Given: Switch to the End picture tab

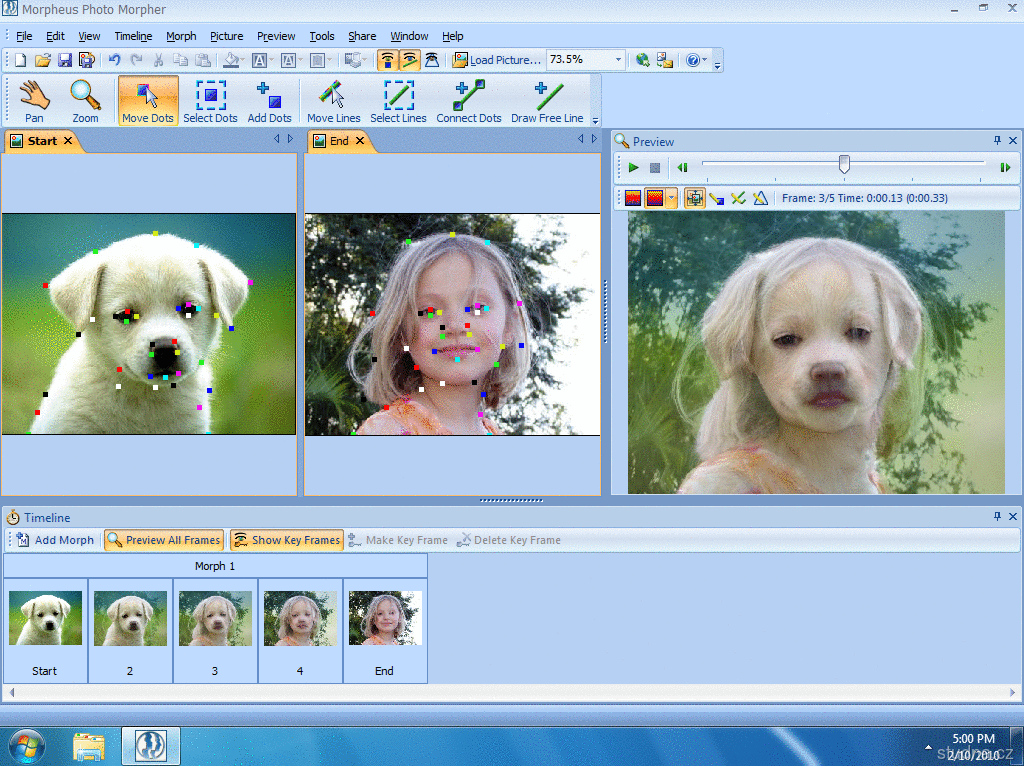Looking at the screenshot, I should click(338, 141).
